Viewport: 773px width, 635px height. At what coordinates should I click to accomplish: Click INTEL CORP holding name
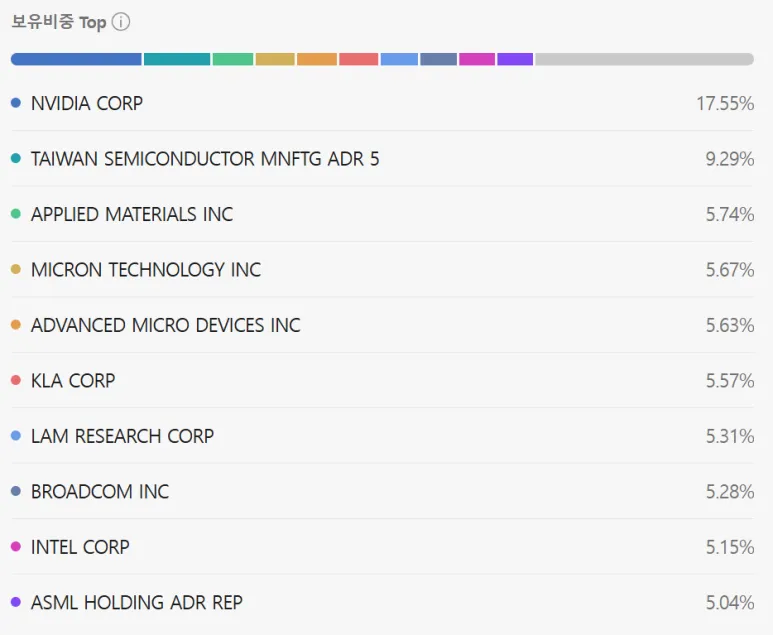pyautogui.click(x=80, y=547)
